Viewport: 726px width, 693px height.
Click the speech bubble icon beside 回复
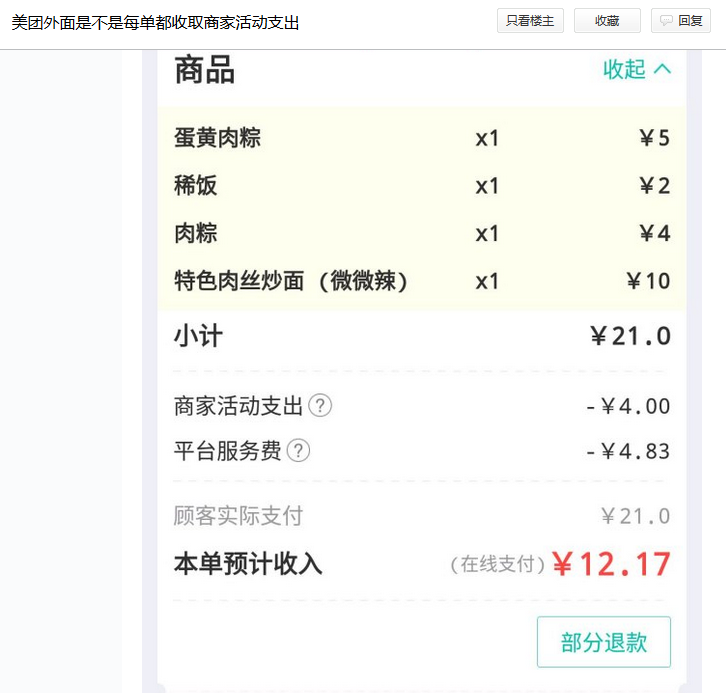pyautogui.click(x=665, y=21)
